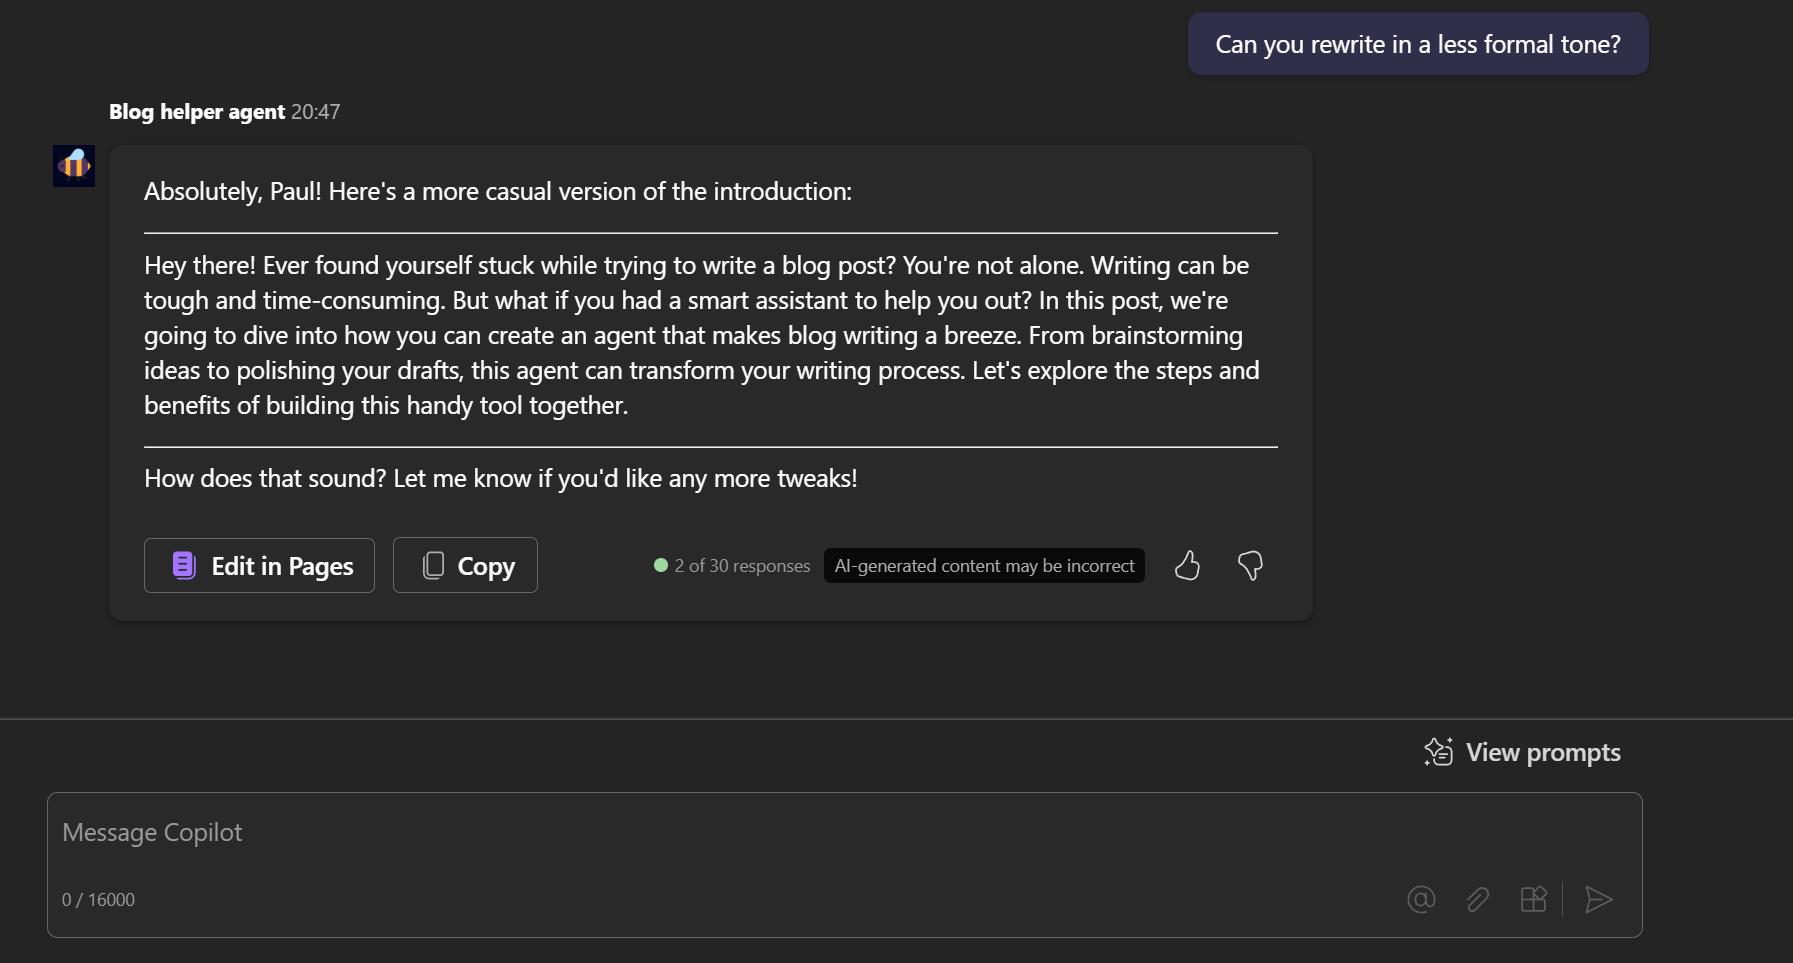Click the @ mention icon in the compose box
This screenshot has width=1793, height=963.
[1421, 899]
